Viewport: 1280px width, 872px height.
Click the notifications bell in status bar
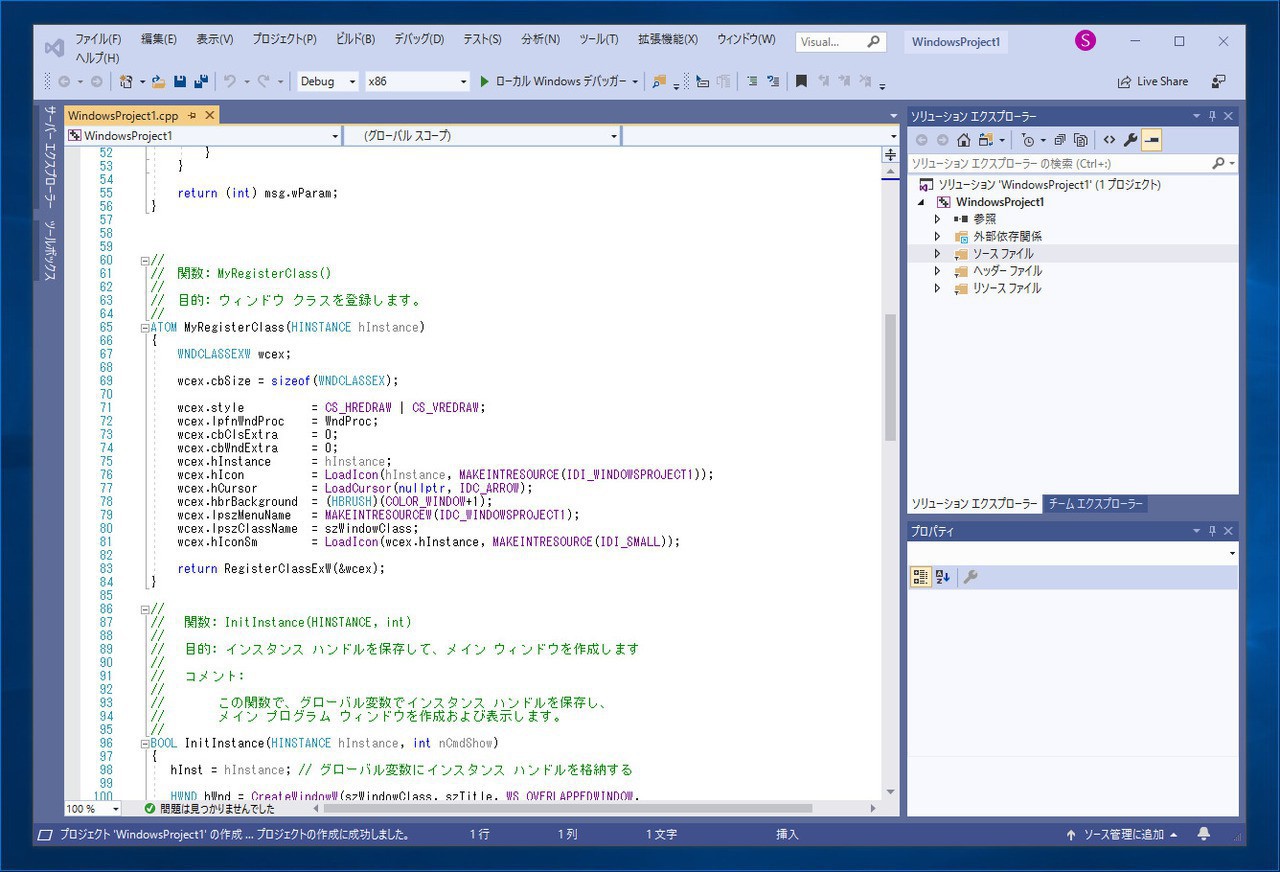coord(1204,834)
